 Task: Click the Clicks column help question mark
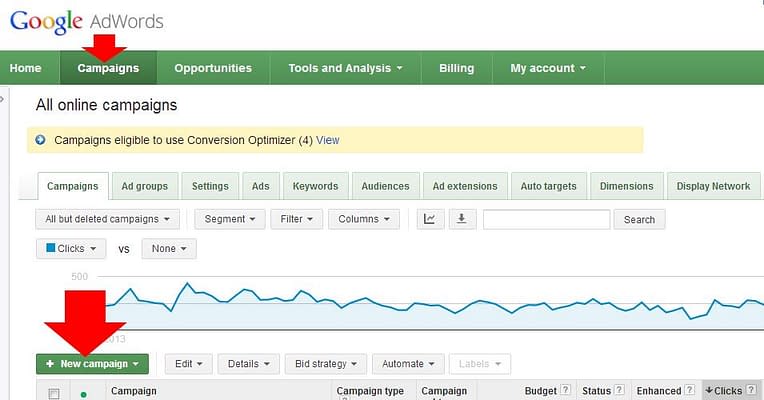point(751,390)
